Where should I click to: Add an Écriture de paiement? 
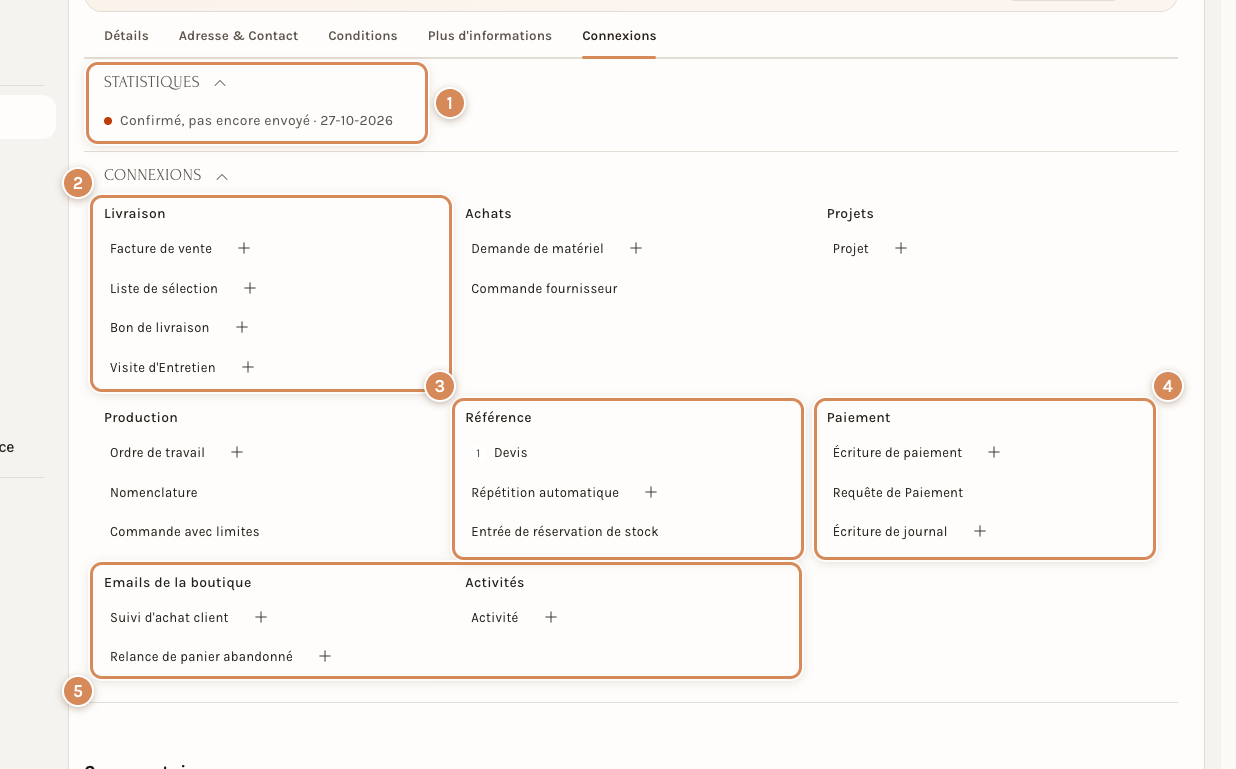(994, 452)
